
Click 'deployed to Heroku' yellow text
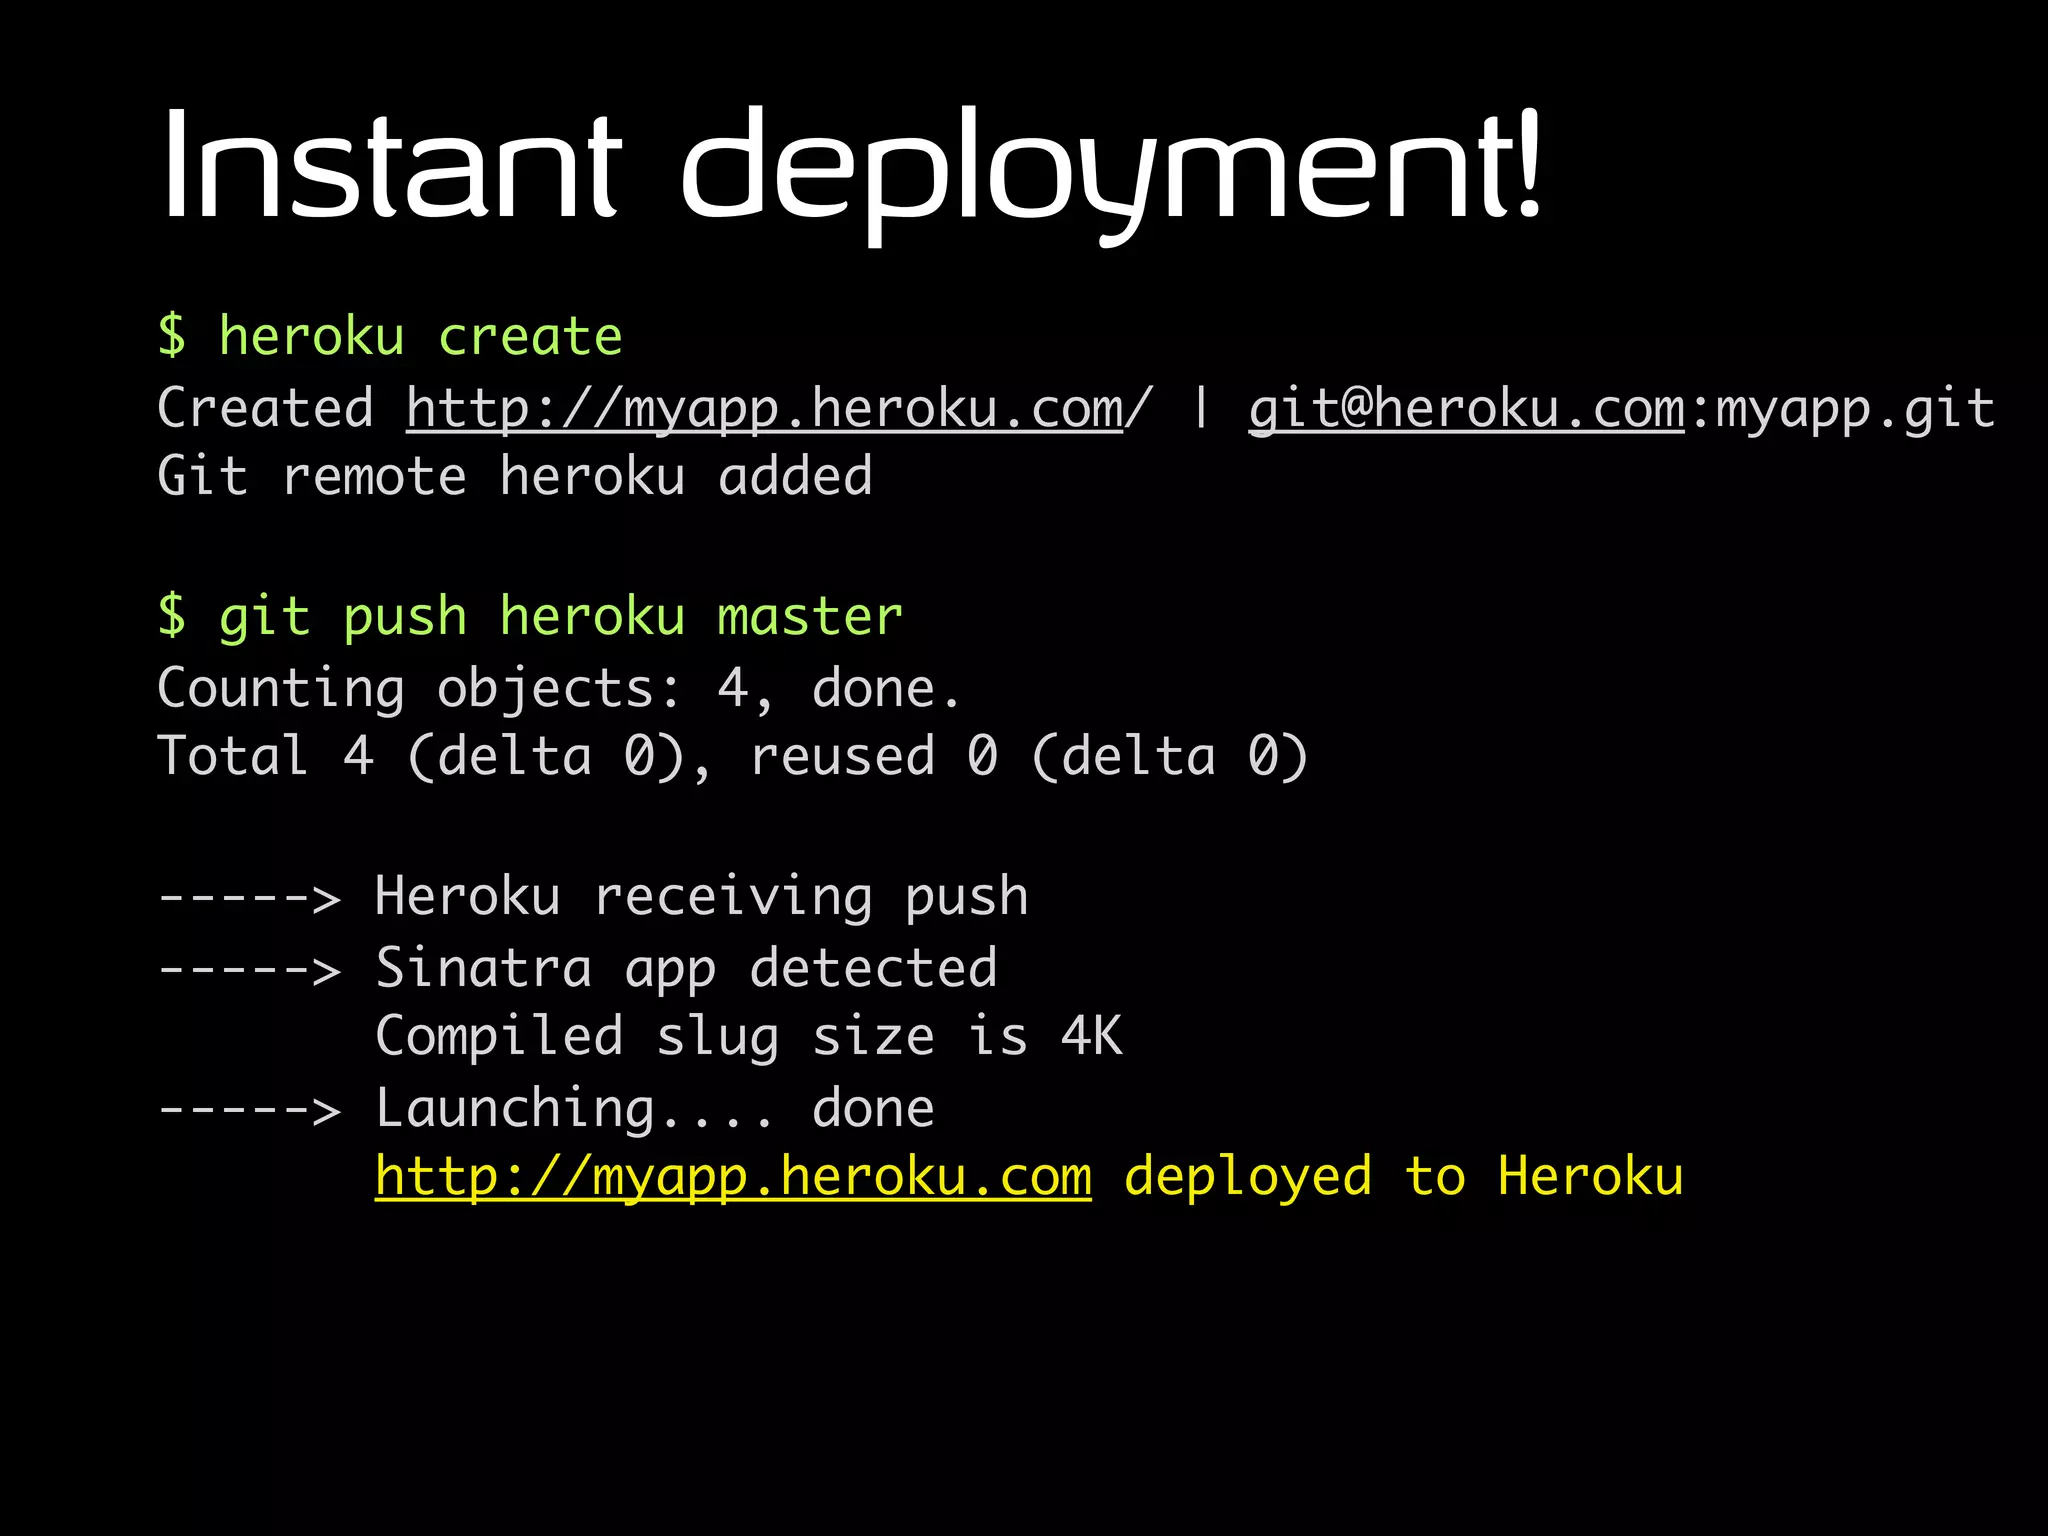click(x=1404, y=1177)
